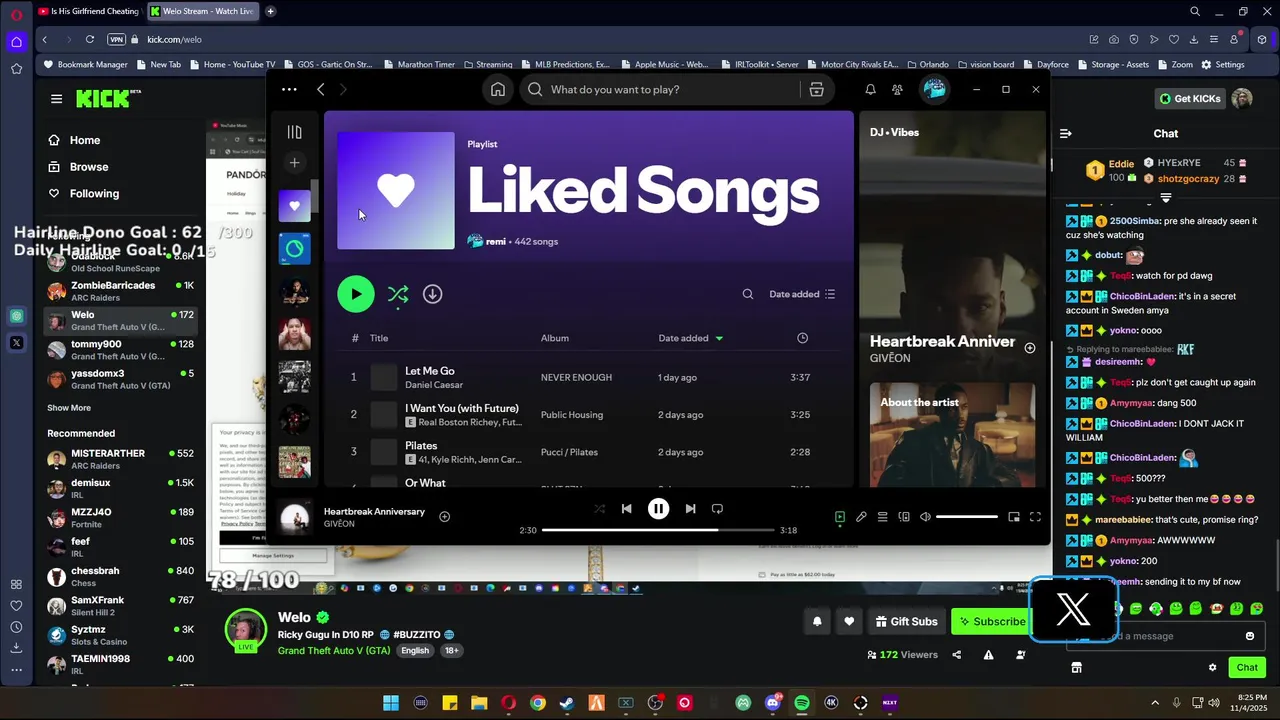Open the Public Housing album link
The image size is (1280, 720).
(x=572, y=415)
